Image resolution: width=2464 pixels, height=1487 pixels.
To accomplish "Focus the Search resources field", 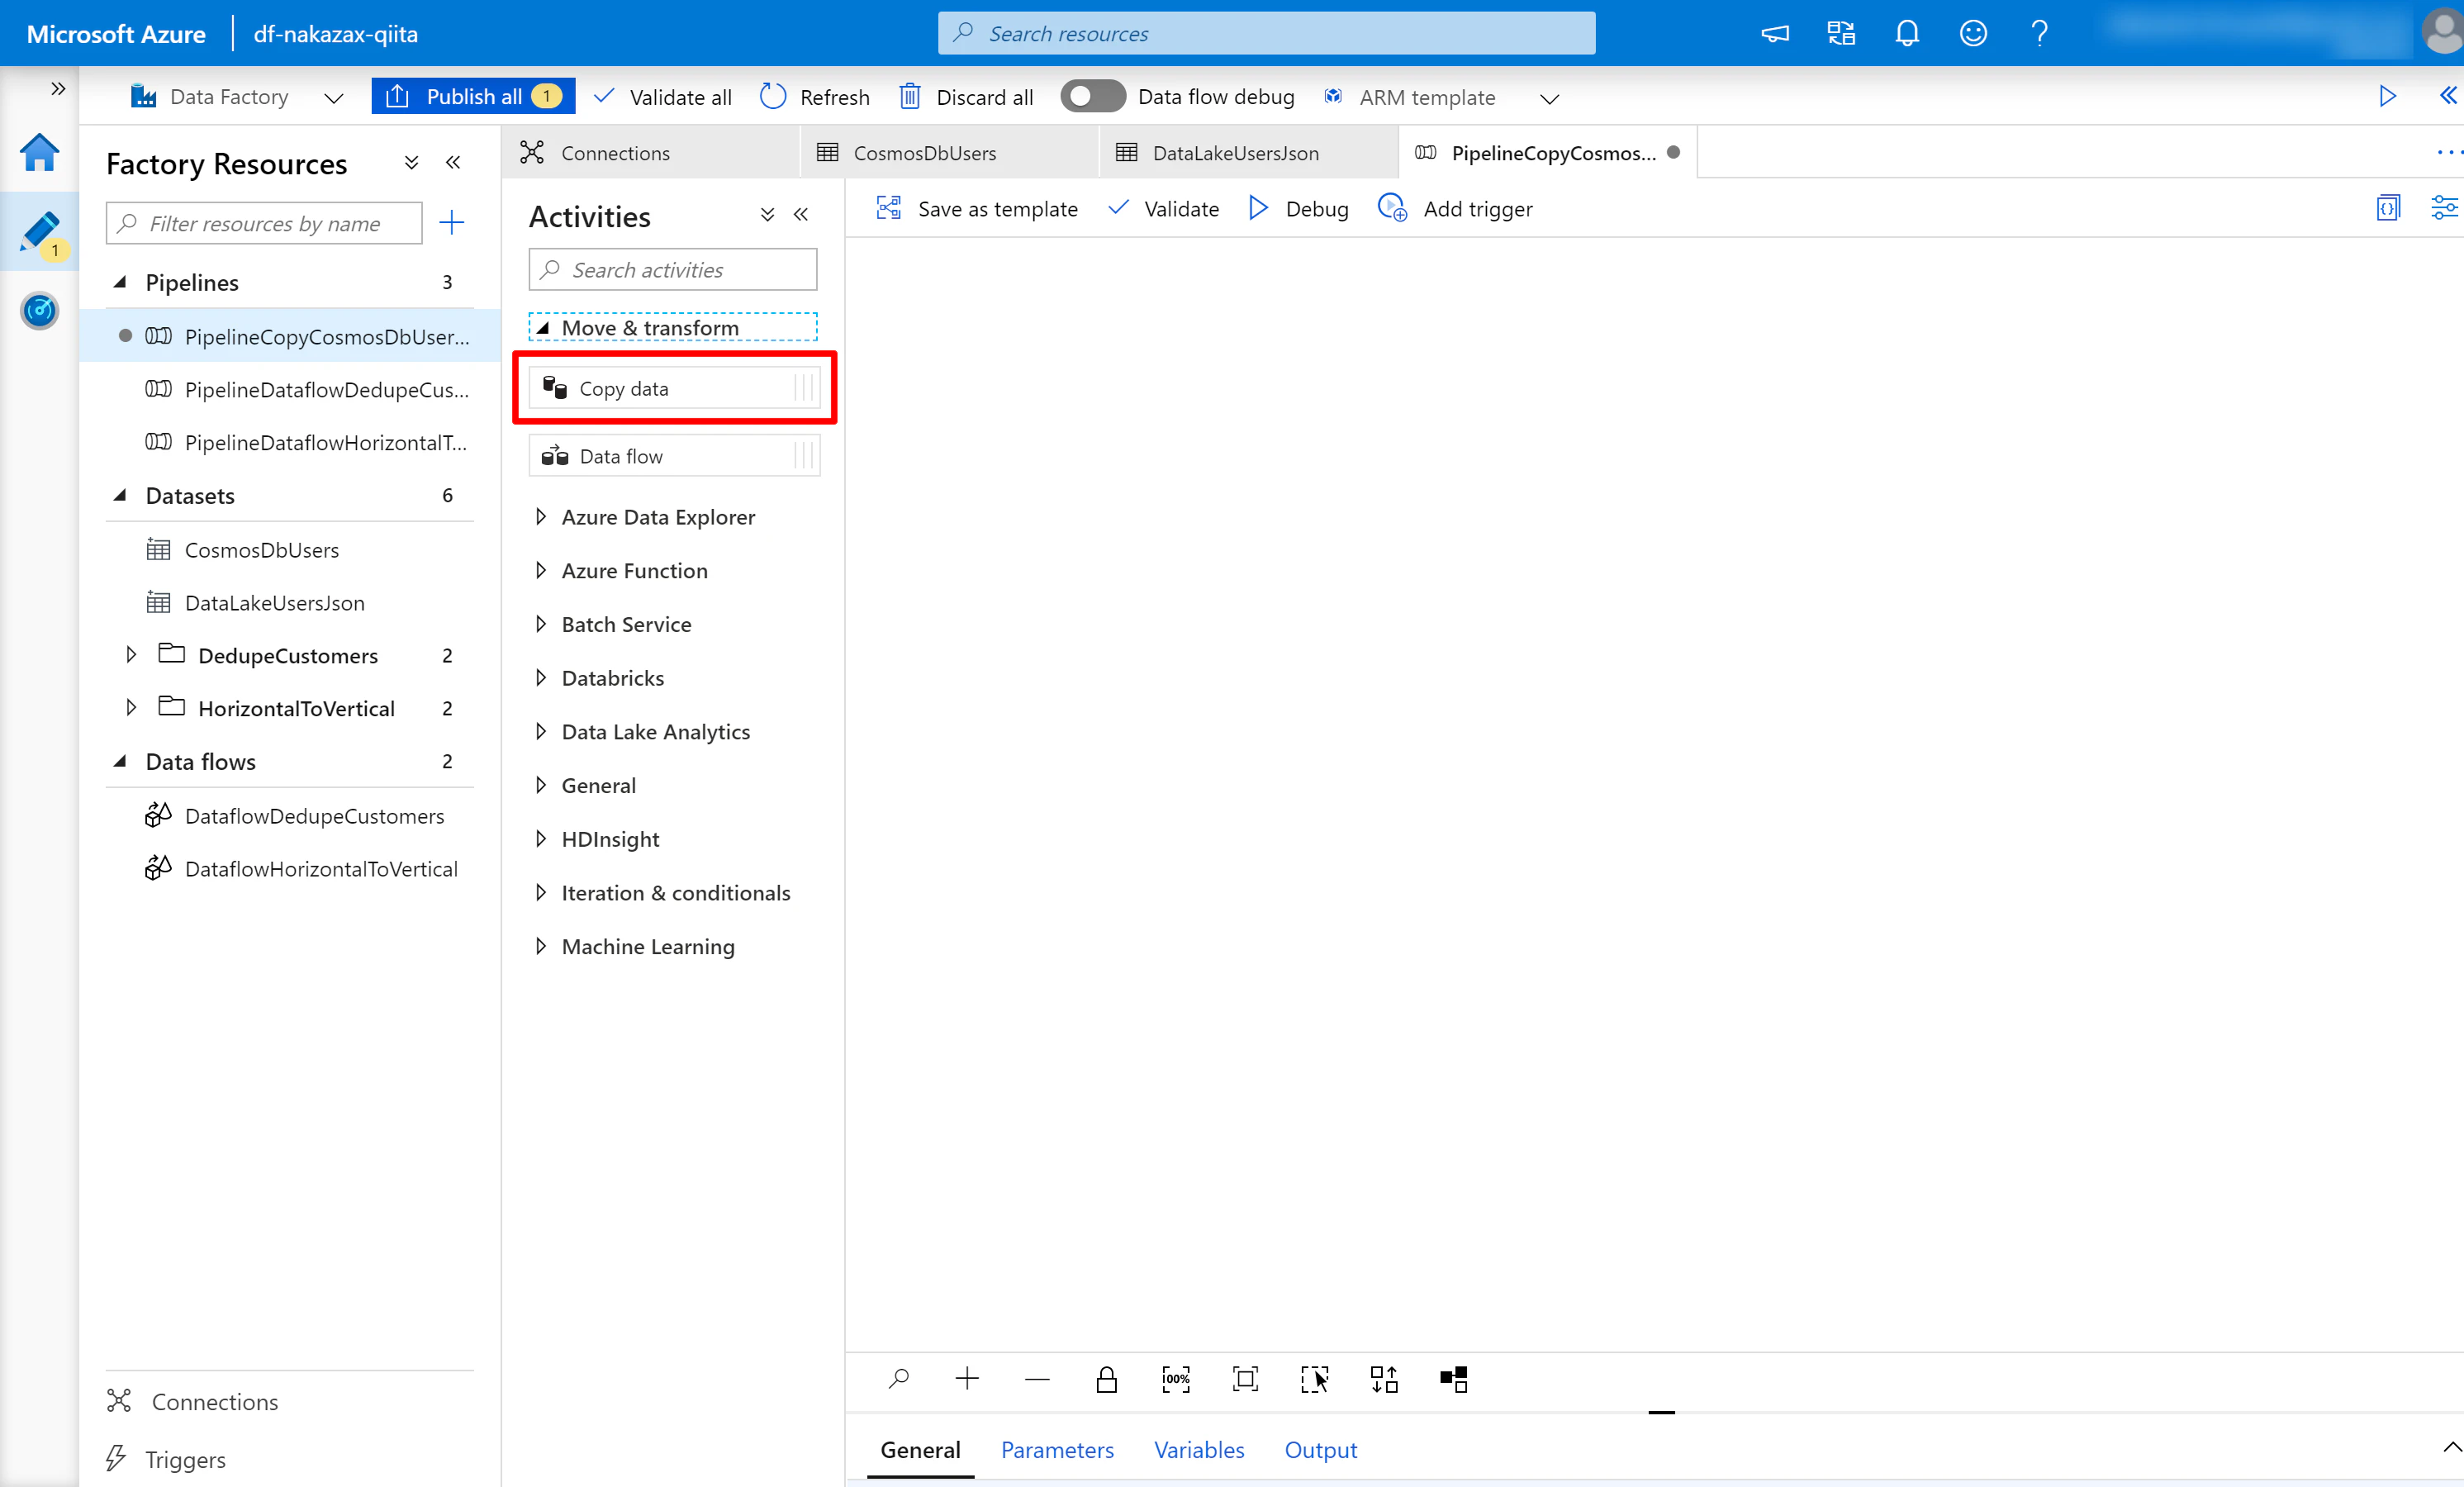I will 1266,34.
